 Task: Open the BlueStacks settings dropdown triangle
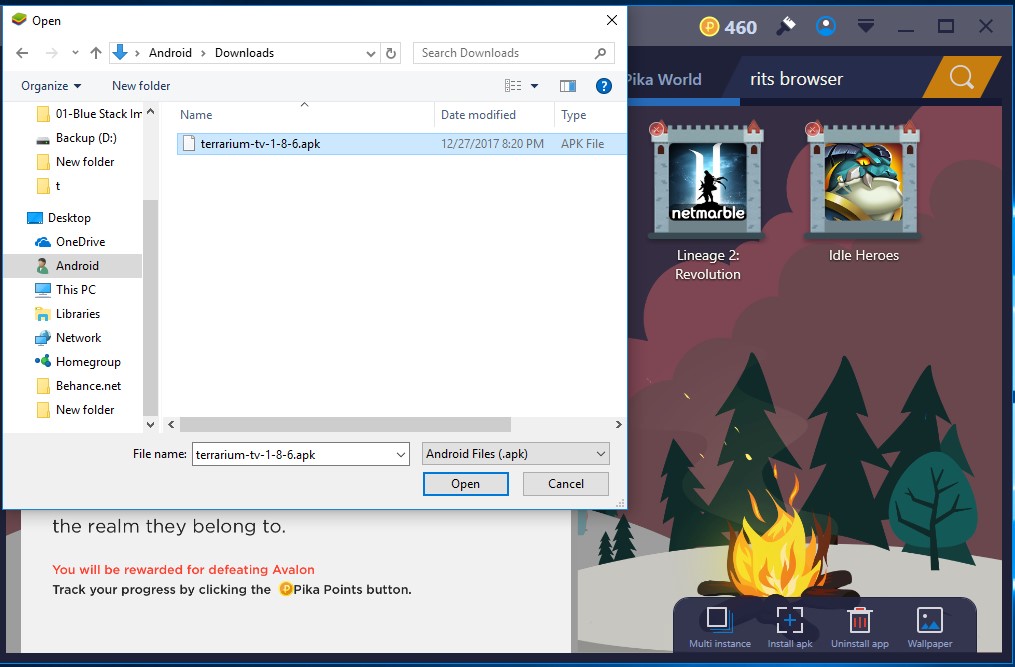tap(865, 27)
